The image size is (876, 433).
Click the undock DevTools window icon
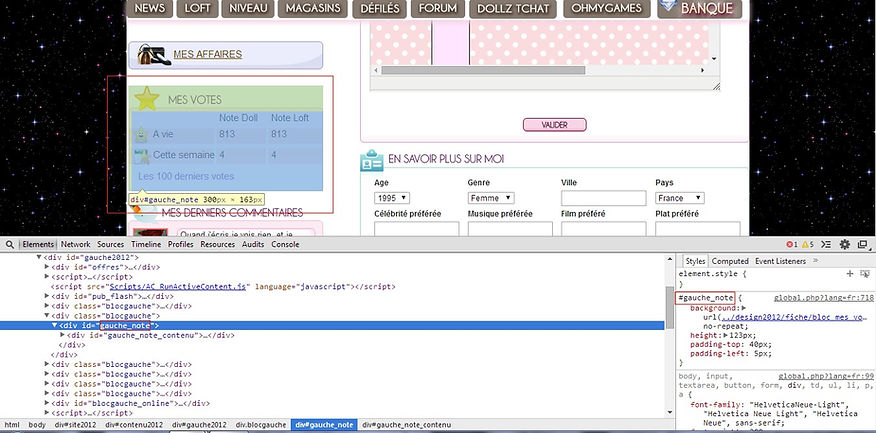point(863,245)
